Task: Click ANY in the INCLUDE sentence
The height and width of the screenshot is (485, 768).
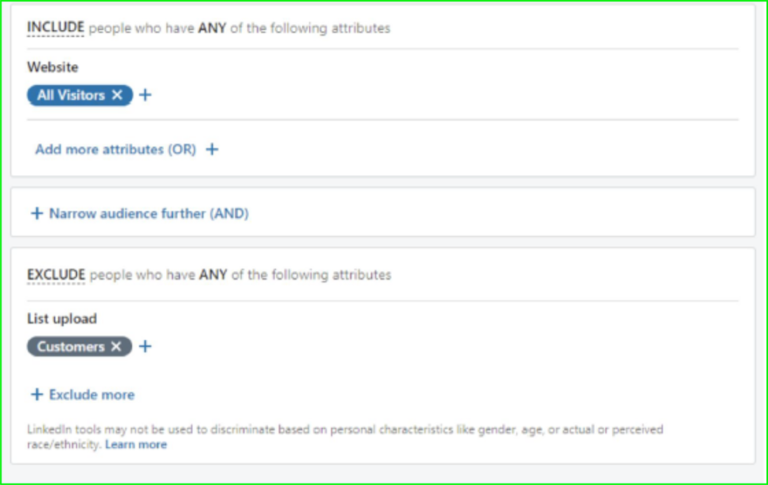Action: 212,28
